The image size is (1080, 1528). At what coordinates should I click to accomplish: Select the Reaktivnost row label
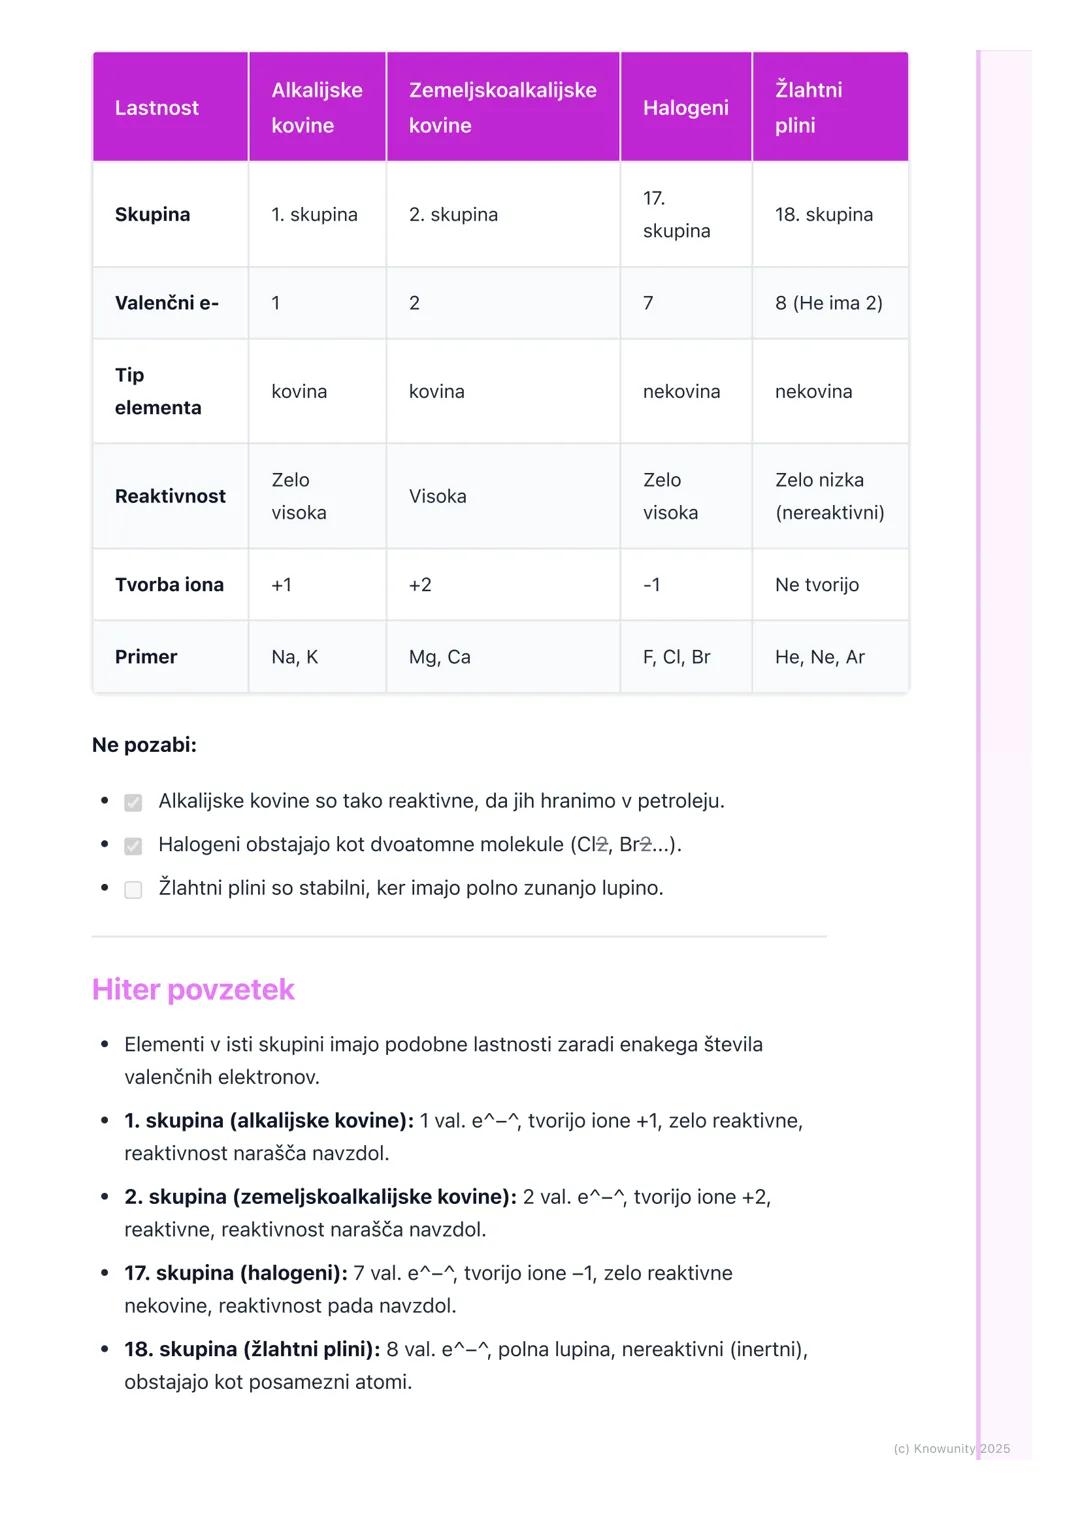[170, 496]
